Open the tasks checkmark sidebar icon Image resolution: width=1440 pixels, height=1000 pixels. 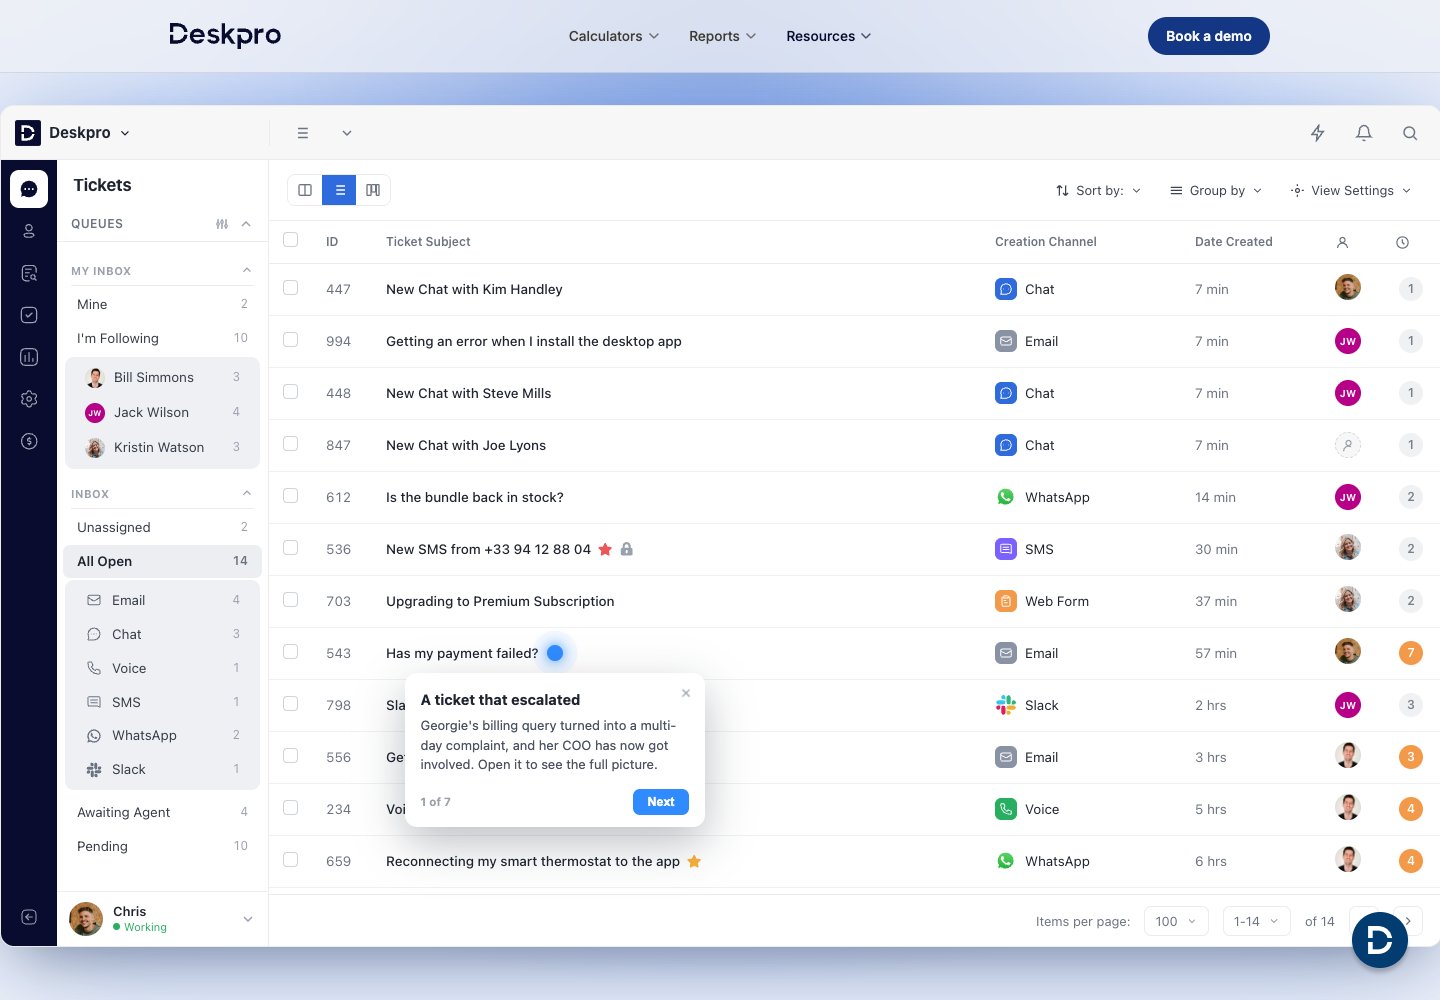tap(29, 315)
